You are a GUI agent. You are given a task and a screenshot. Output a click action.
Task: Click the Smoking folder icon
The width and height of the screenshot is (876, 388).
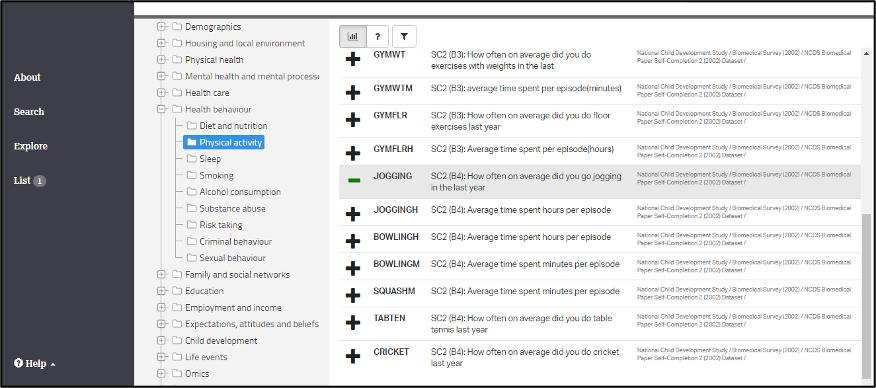192,175
